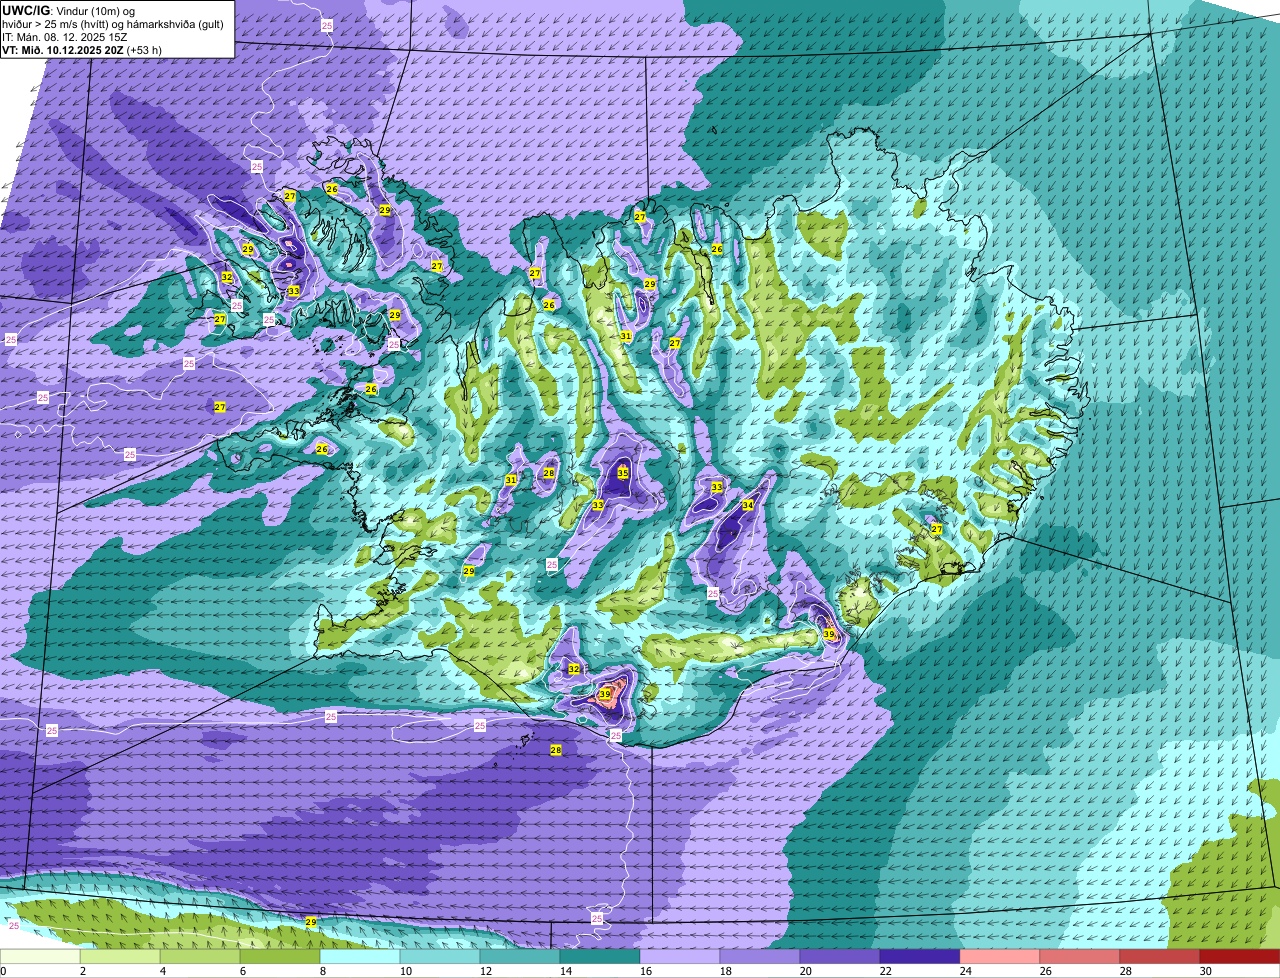Click the color bar tick label 16
Screen dimensions: 1280x978
(646, 971)
